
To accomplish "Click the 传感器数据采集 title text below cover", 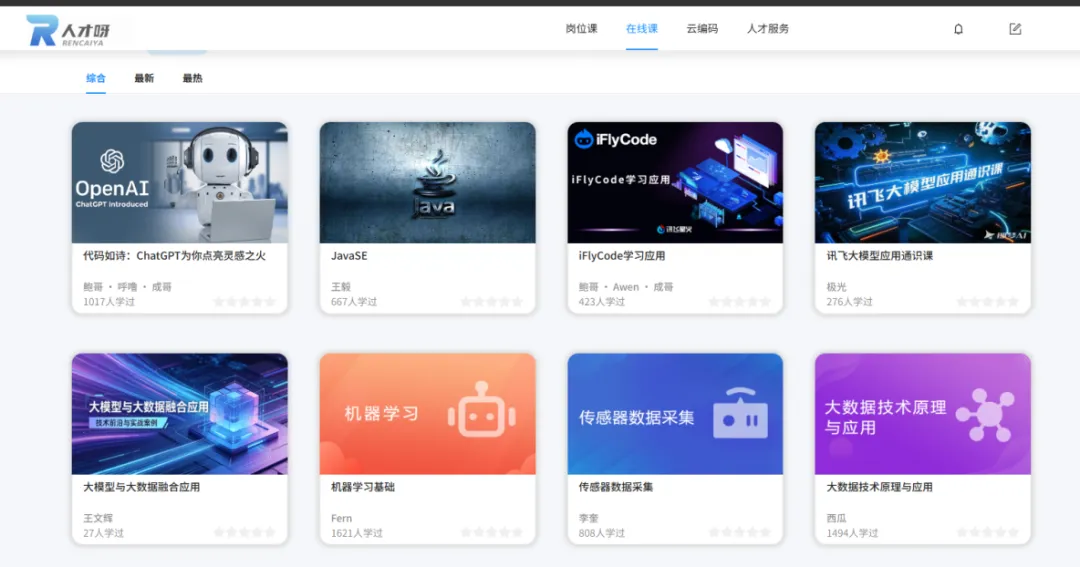I will pyautogui.click(x=616, y=487).
